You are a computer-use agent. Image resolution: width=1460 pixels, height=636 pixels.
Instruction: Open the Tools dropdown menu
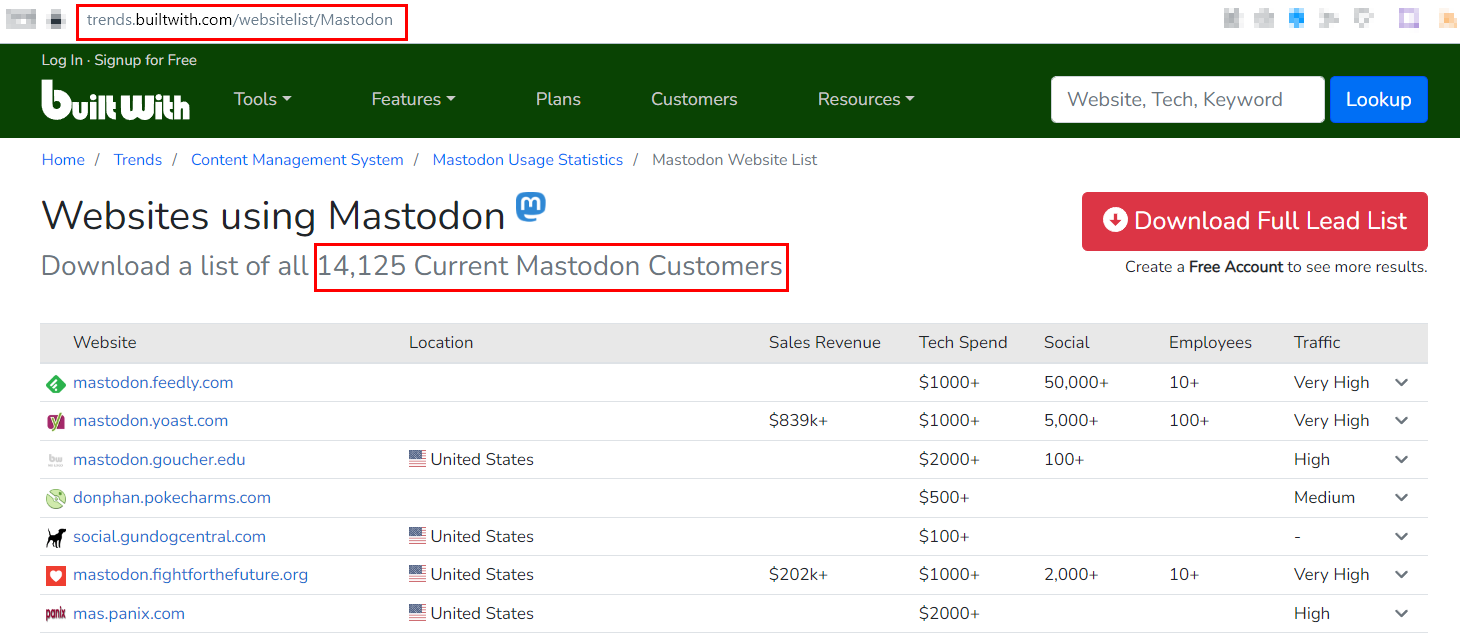pyautogui.click(x=262, y=99)
